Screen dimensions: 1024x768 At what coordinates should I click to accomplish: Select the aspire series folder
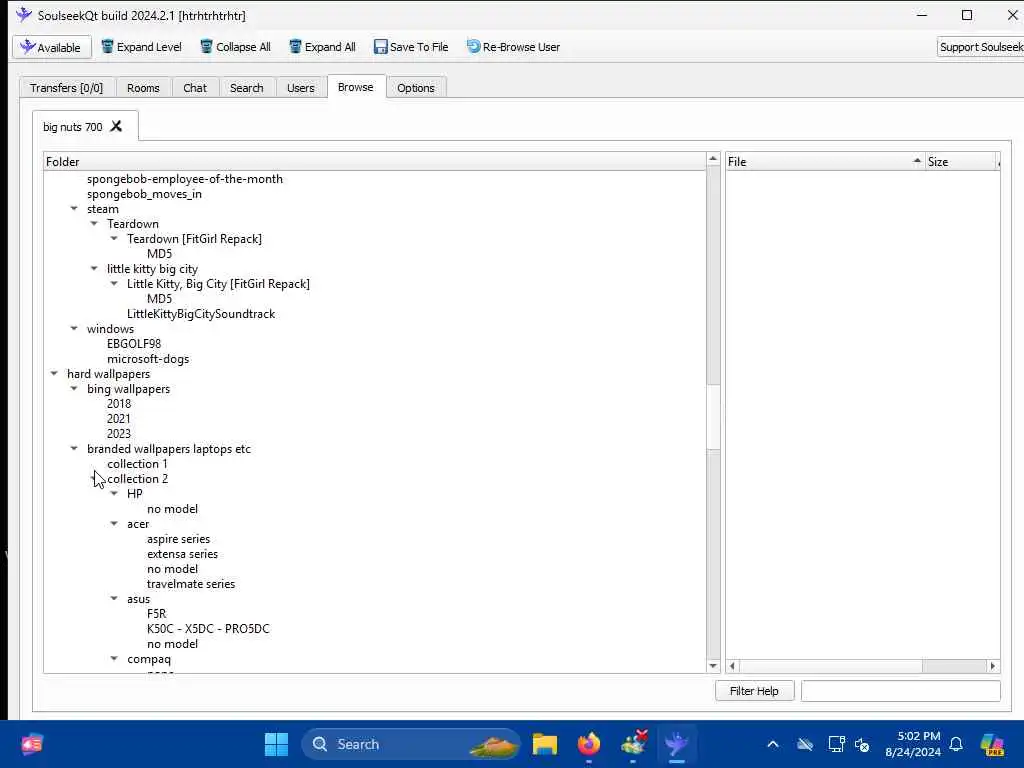coord(178,539)
